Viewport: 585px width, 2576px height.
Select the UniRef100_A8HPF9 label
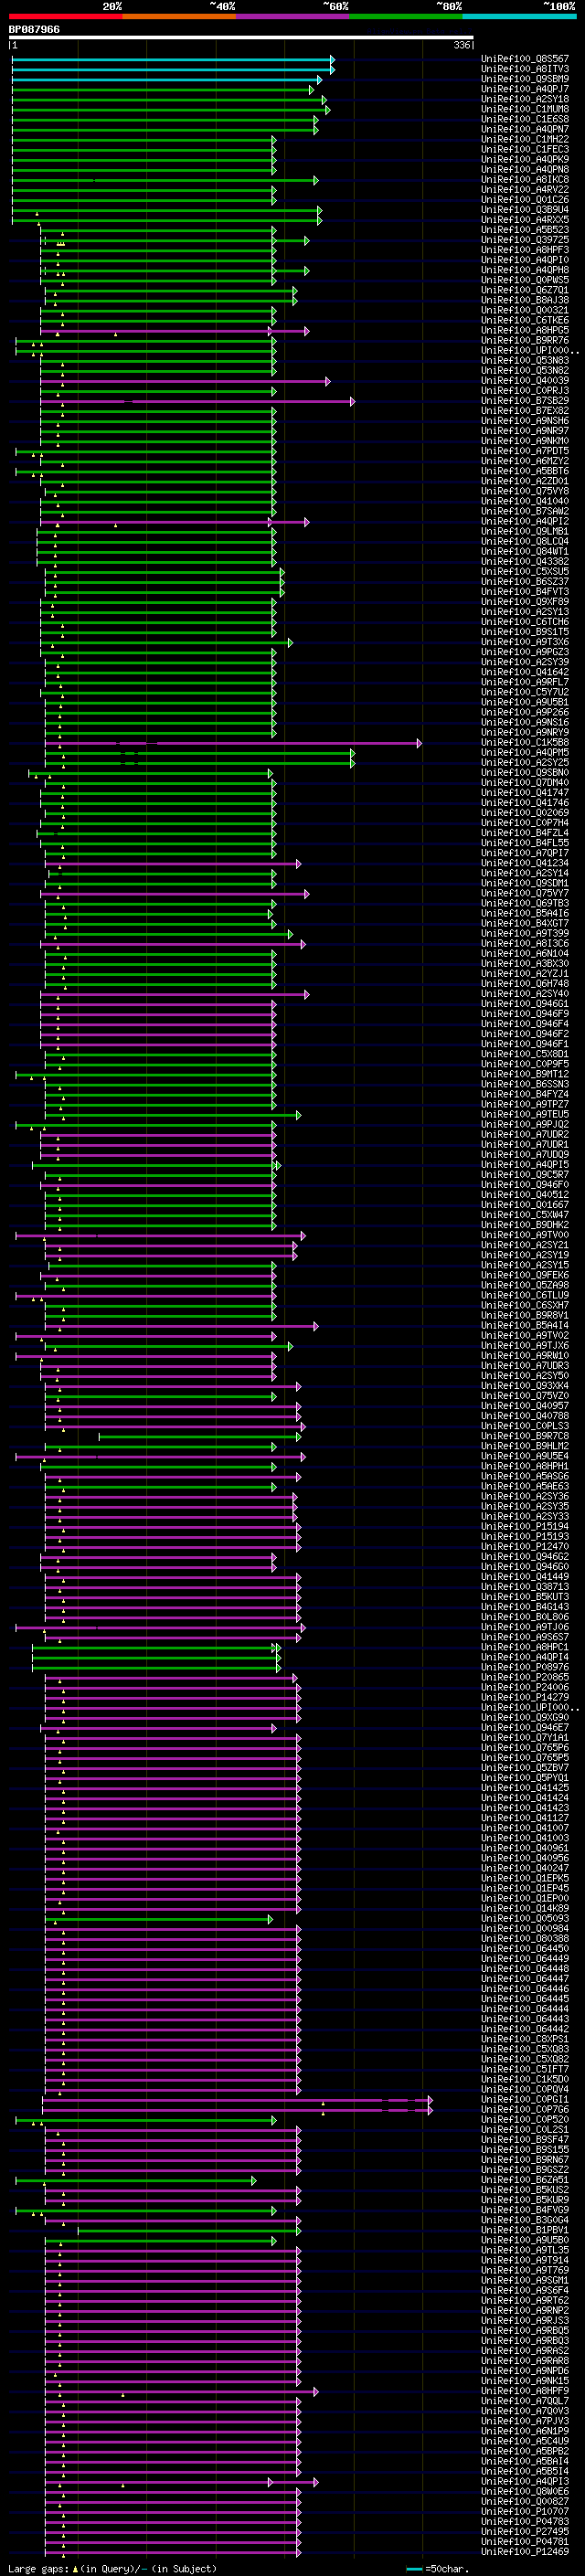click(525, 2391)
